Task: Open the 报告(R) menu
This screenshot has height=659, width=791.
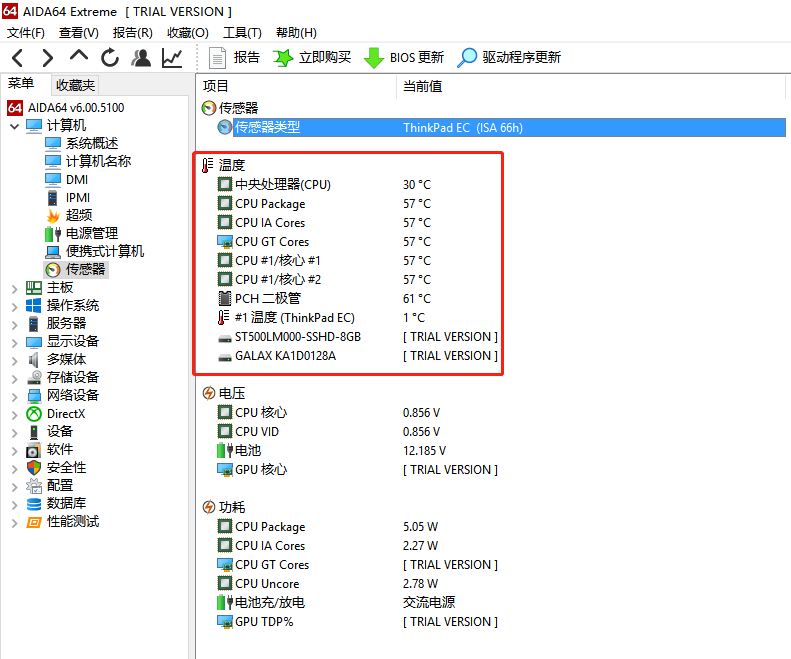Action: coord(133,33)
